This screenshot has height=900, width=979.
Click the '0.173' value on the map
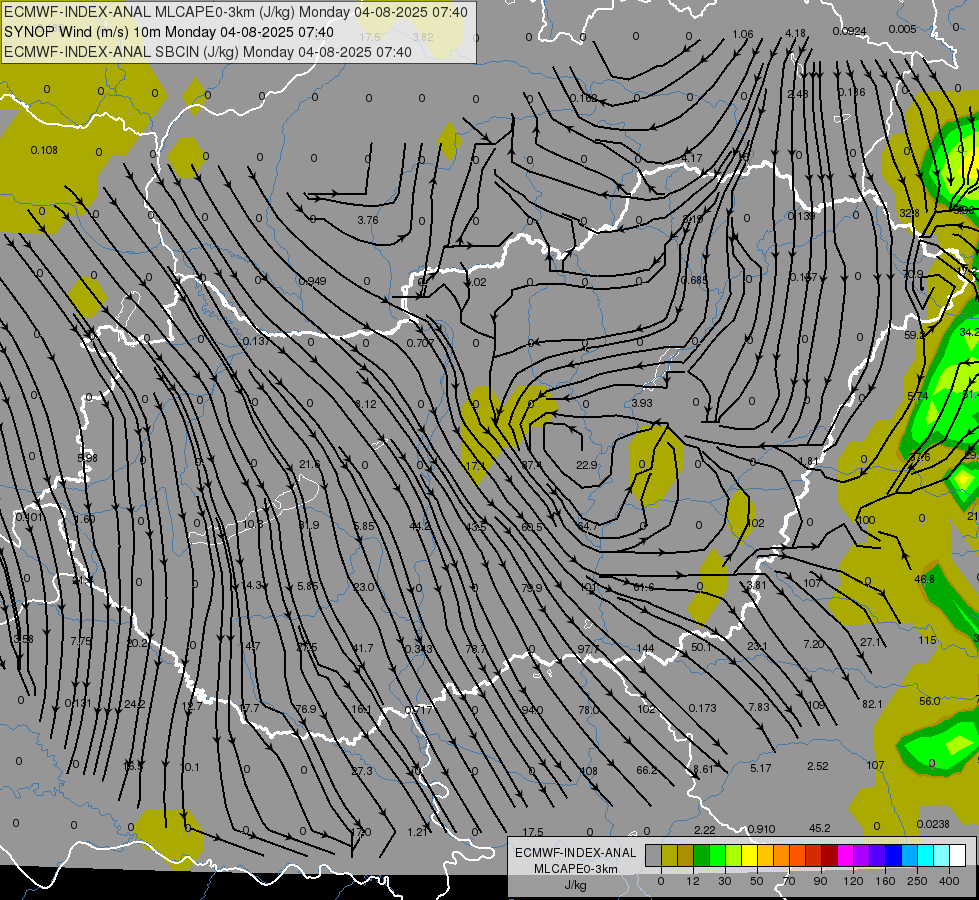click(702, 708)
